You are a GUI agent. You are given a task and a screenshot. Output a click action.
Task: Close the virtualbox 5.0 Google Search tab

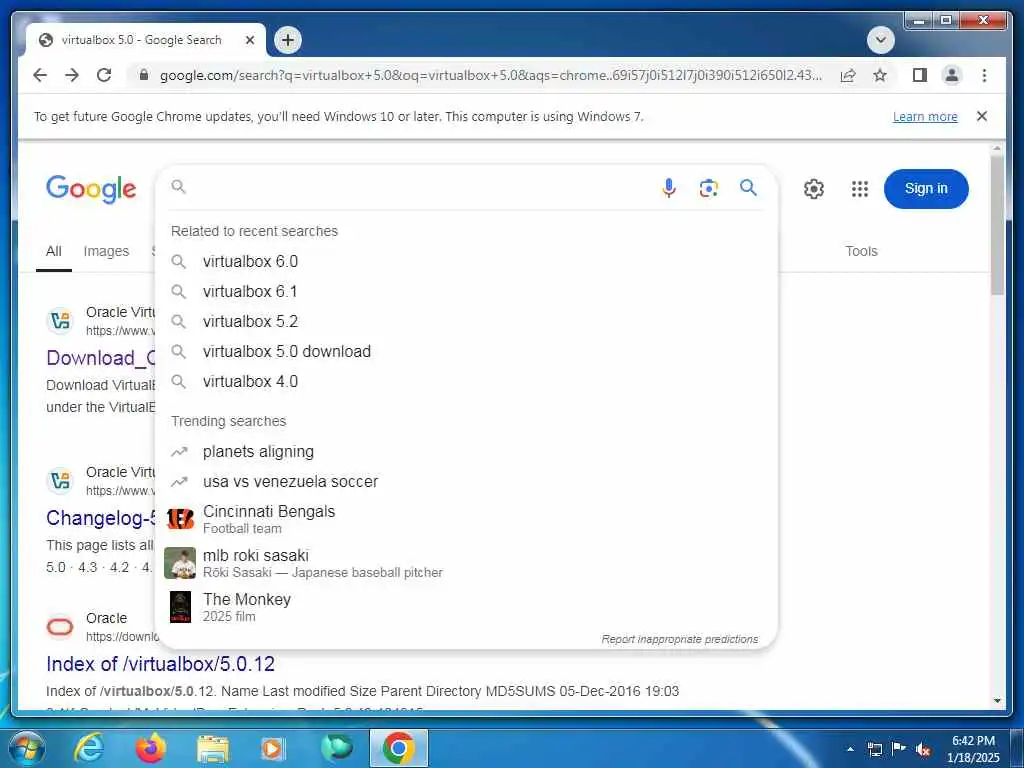(249, 40)
